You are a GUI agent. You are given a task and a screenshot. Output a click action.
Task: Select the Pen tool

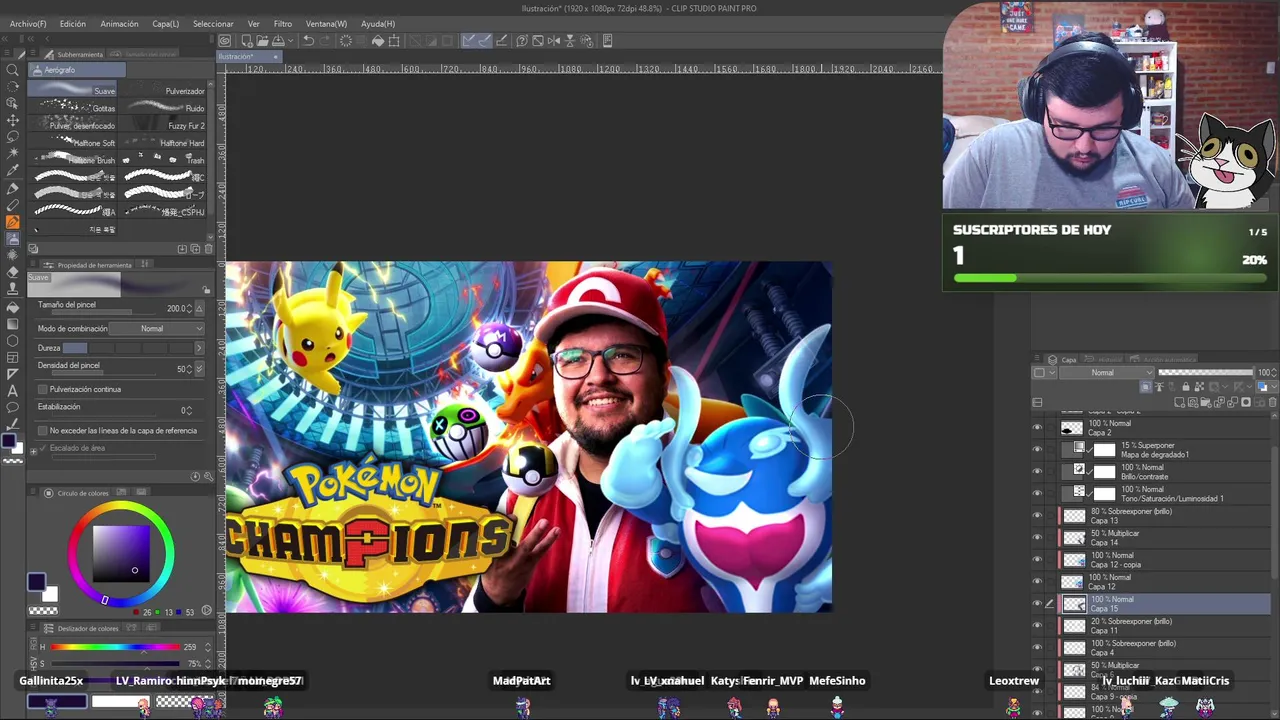tap(13, 188)
